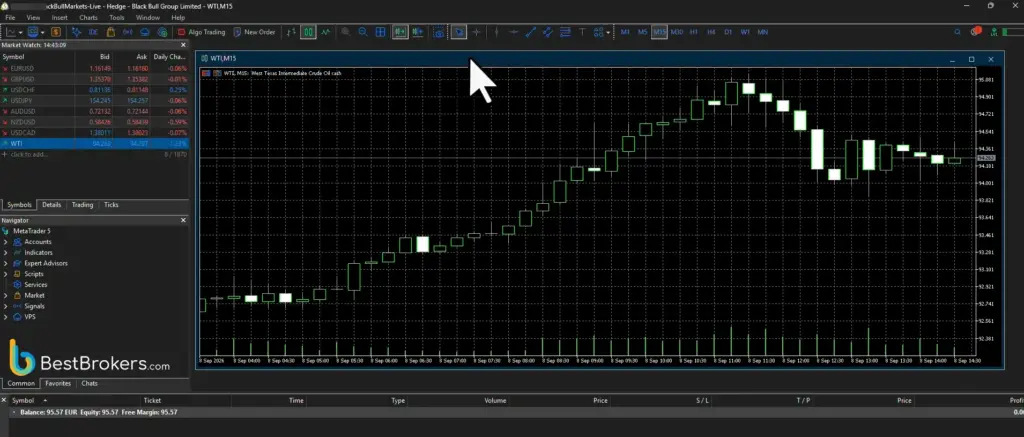
Task: Toggle auto scroll chart to end
Action: tap(400, 32)
